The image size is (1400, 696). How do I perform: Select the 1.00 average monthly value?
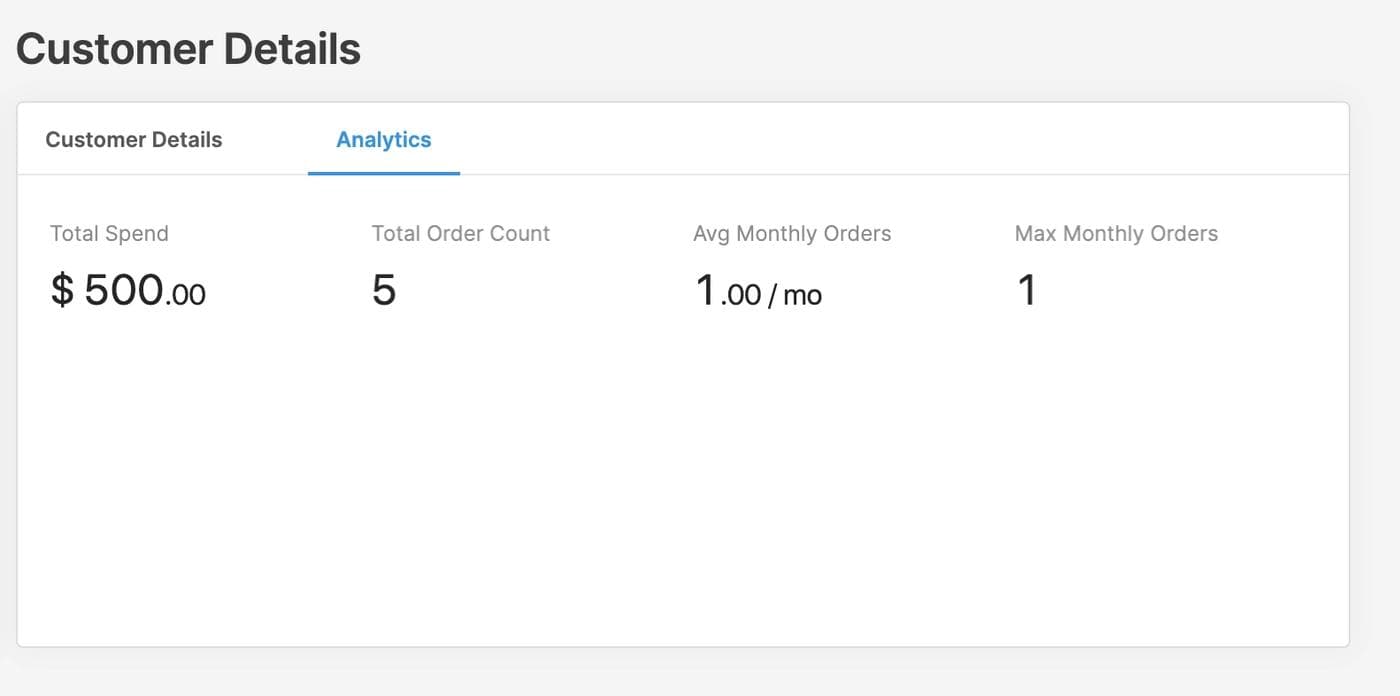click(727, 292)
